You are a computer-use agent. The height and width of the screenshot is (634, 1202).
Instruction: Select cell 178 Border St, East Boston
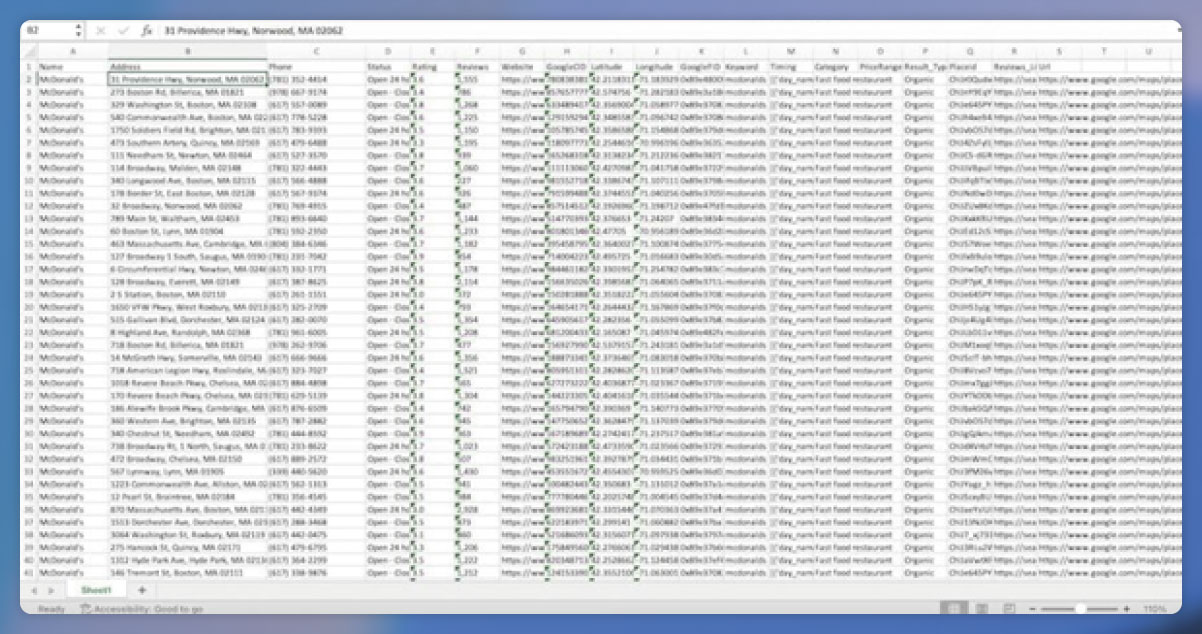tap(186, 193)
